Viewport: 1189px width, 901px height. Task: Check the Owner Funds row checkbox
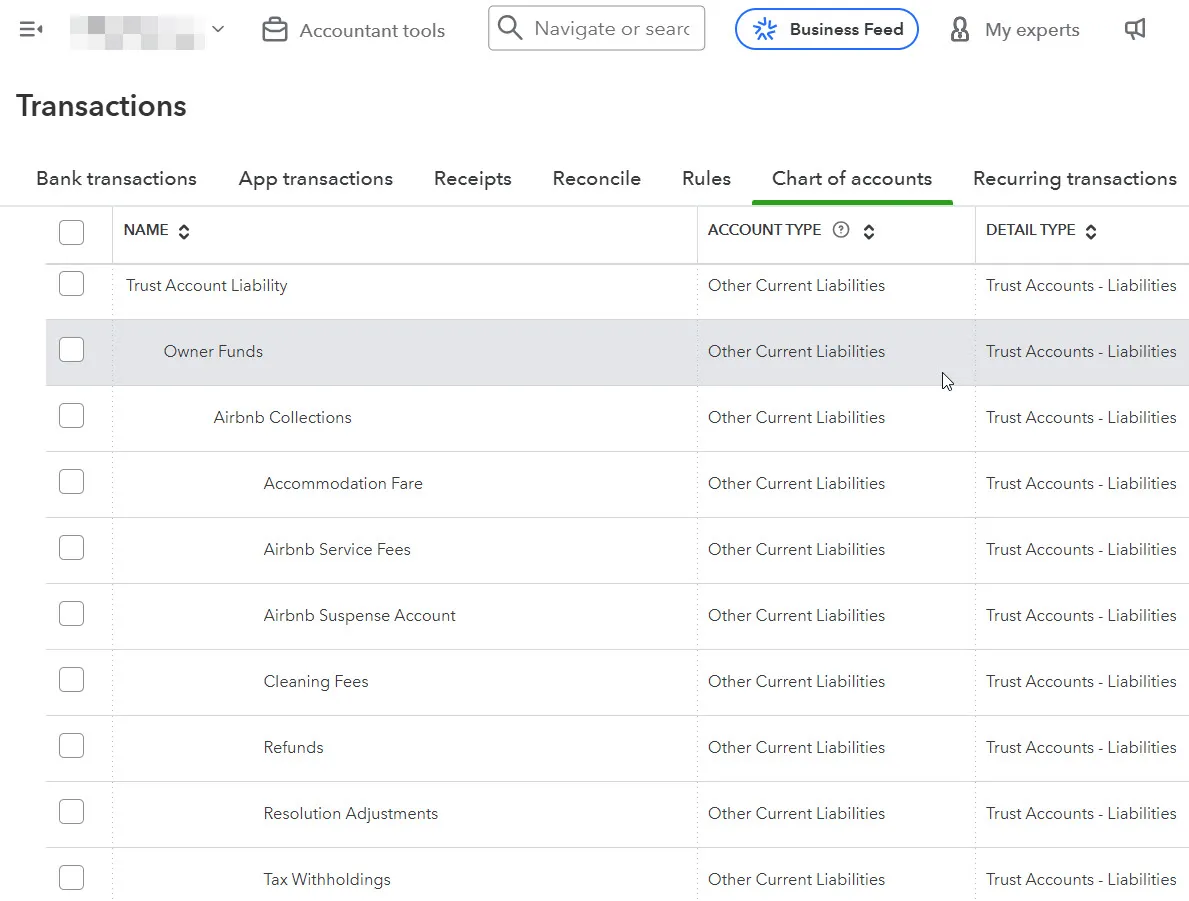pos(71,350)
